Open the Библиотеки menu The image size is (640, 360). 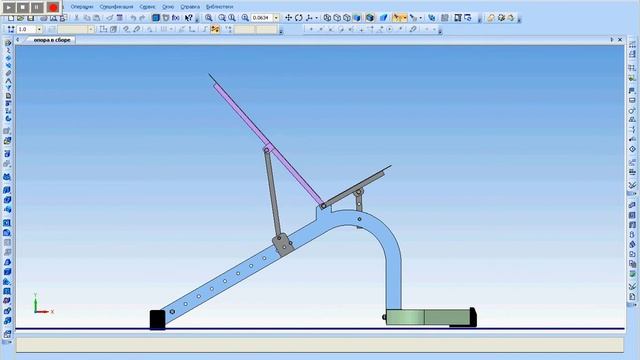(220, 7)
